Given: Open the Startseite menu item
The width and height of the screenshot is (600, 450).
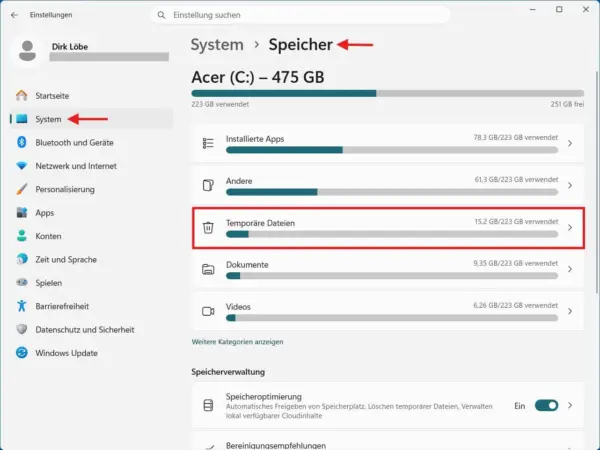Looking at the screenshot, I should [x=91, y=96].
